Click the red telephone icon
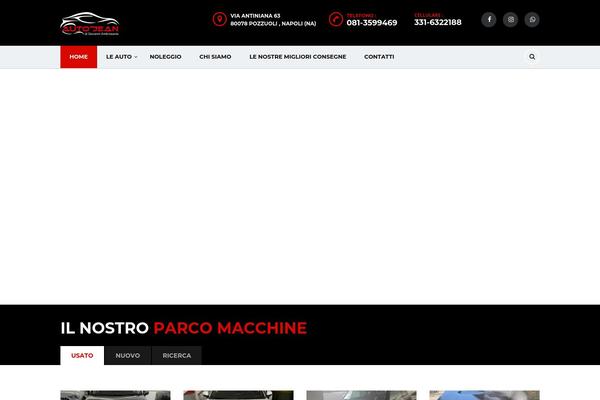Screen dimensions: 600x400 coord(336,19)
